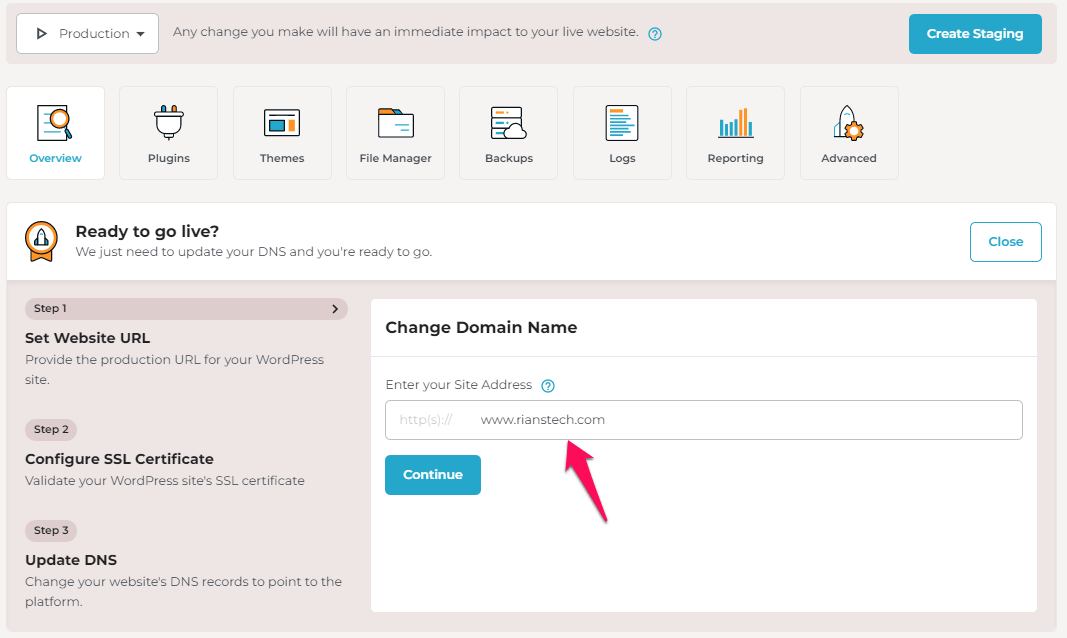Switch to the Advanced tab label
Screen dimensions: 1067x638
[x=849, y=158]
